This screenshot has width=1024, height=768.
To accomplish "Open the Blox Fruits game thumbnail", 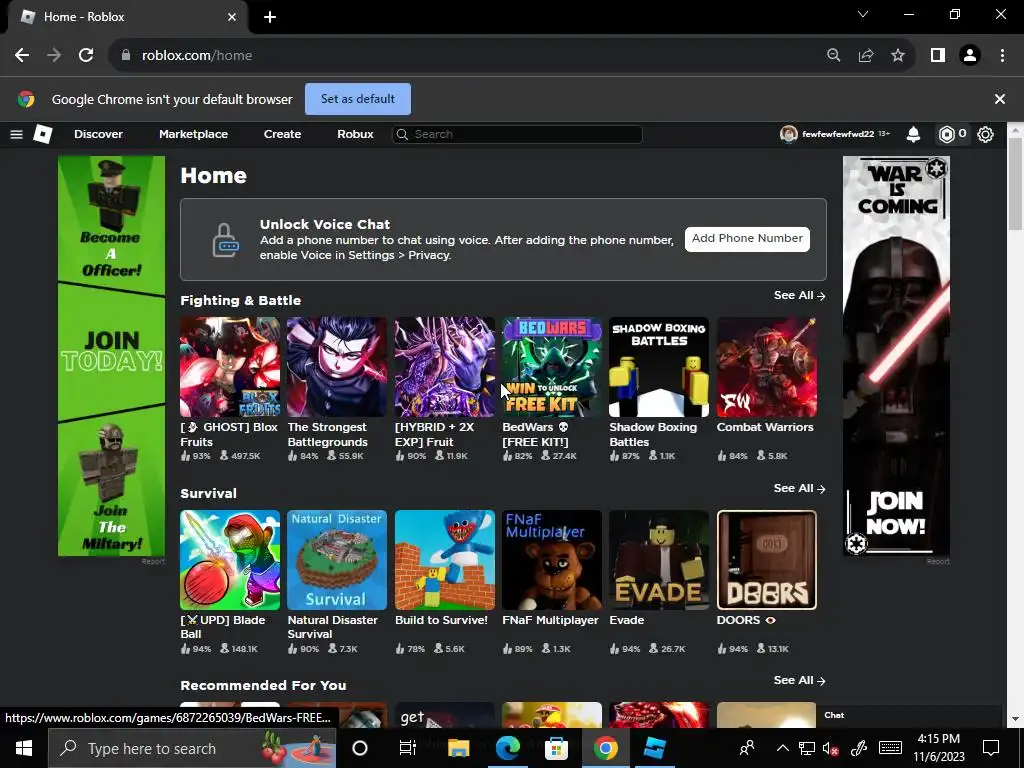I will click(230, 367).
